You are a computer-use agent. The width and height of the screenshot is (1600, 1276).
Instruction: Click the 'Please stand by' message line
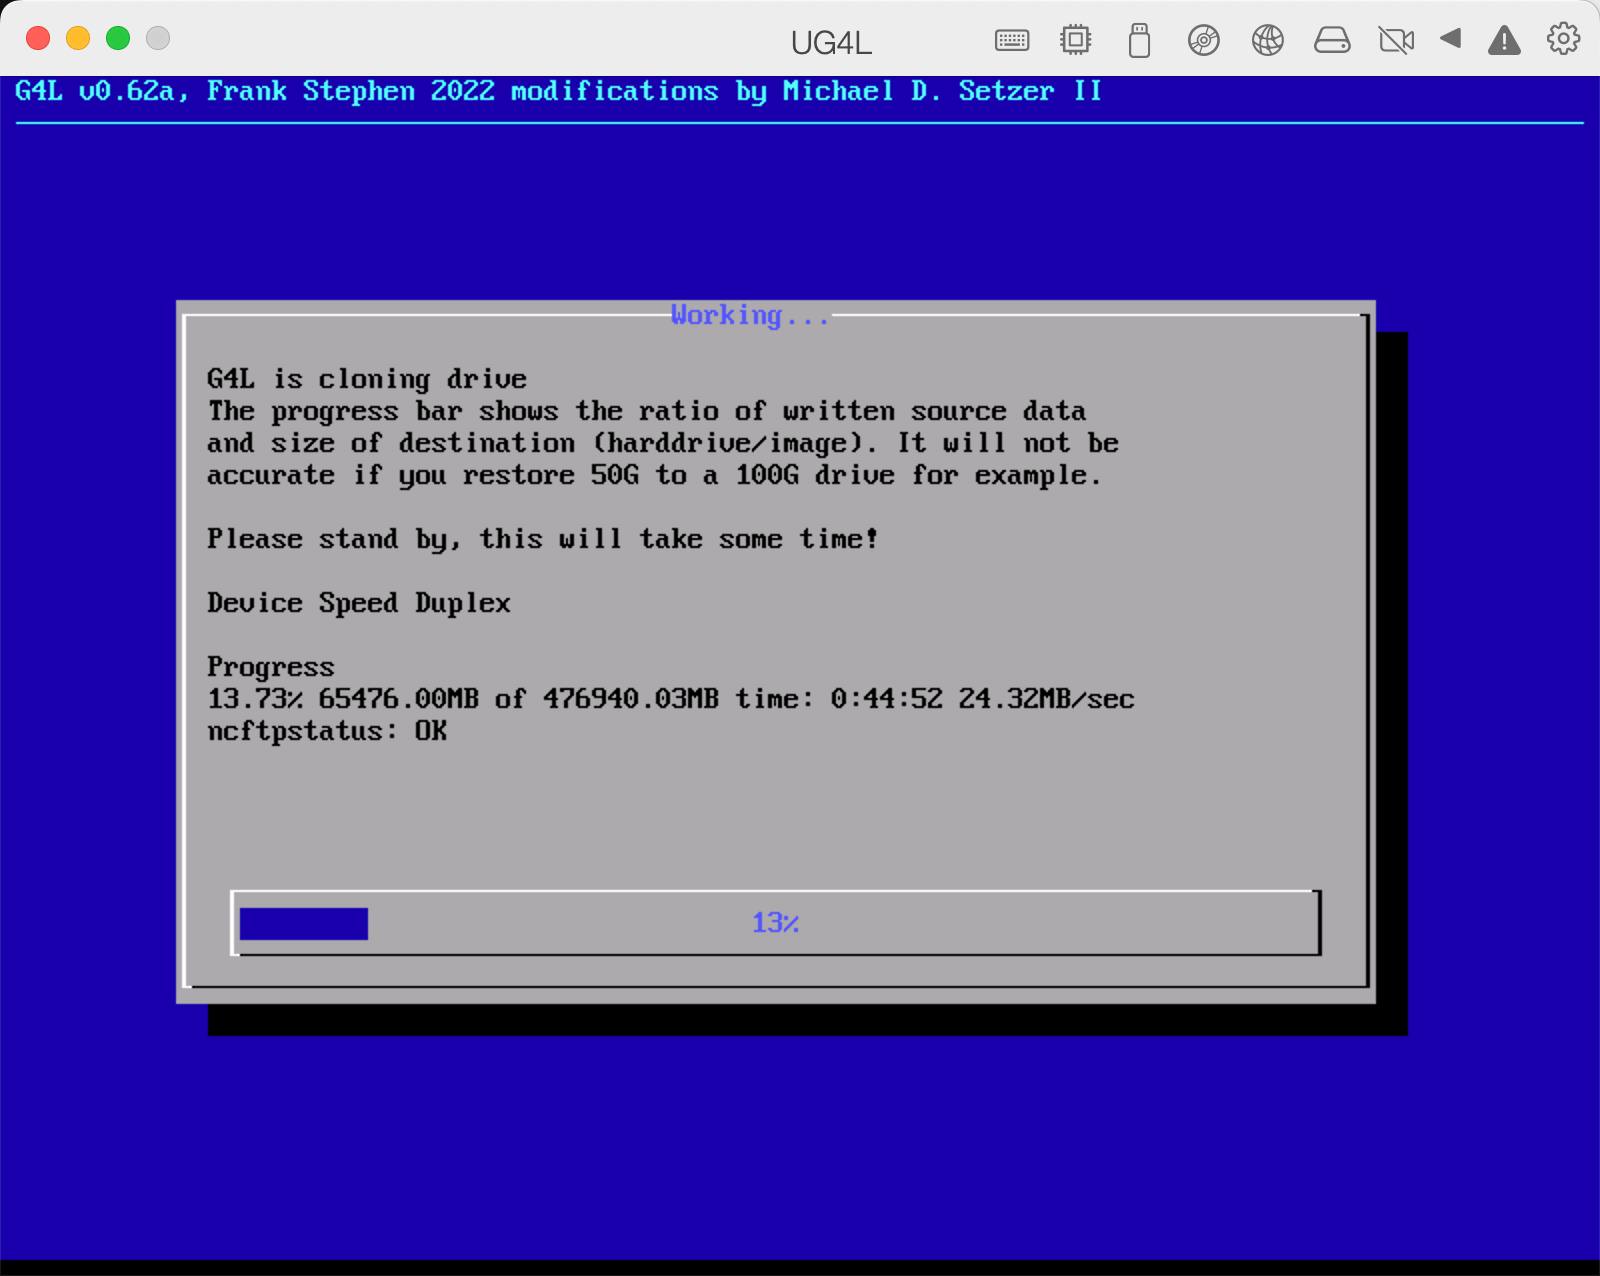click(x=543, y=539)
